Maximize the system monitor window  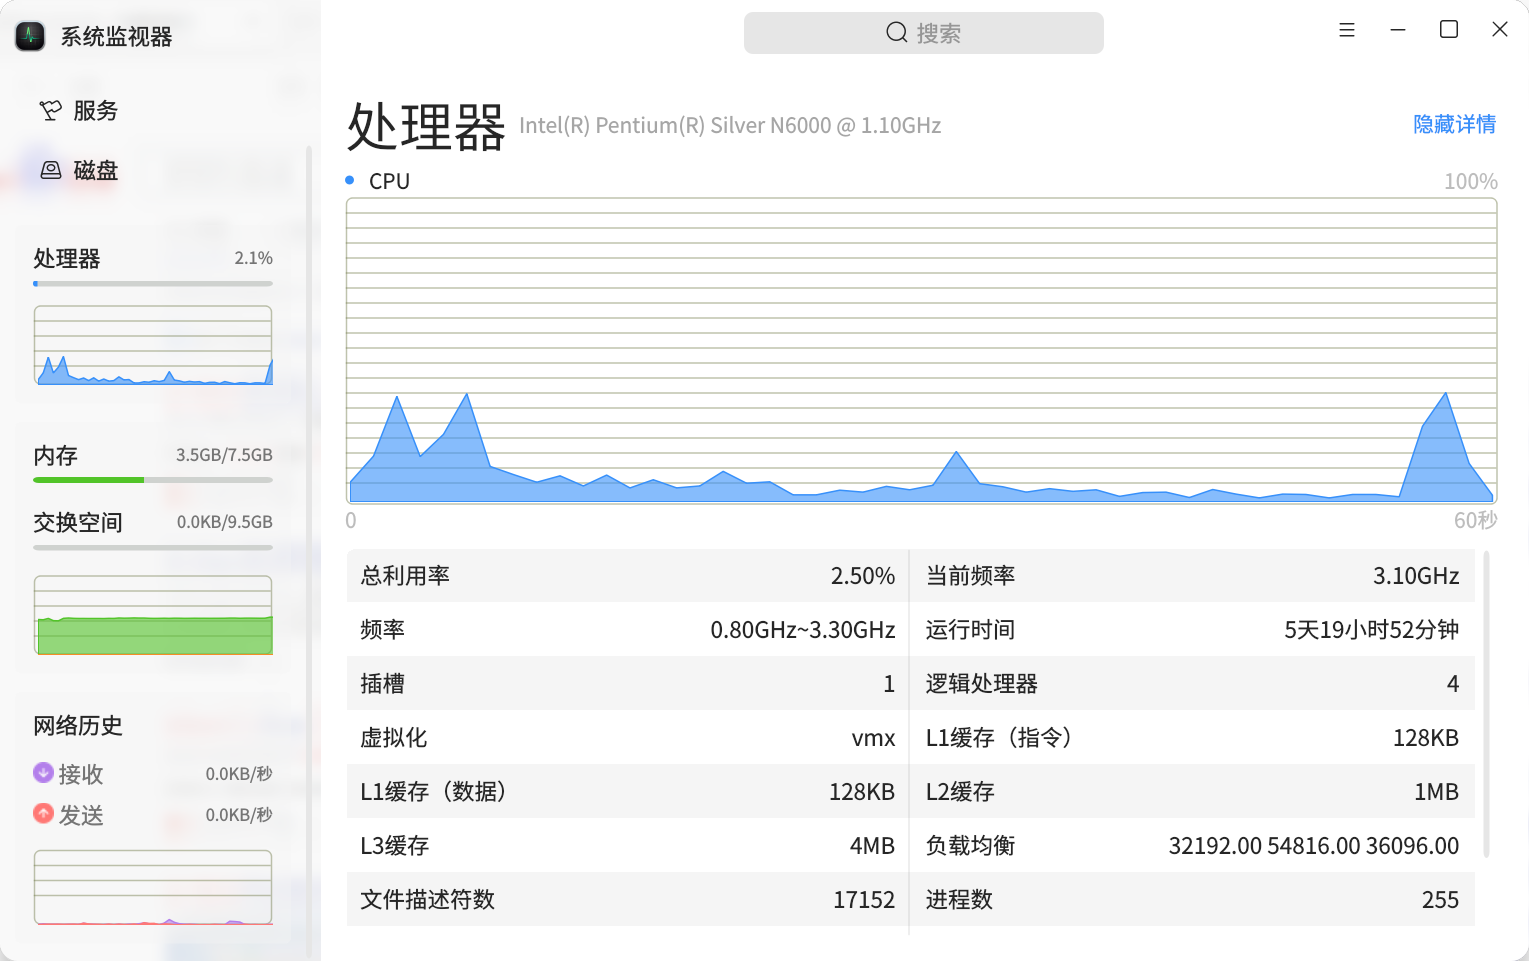coord(1449,30)
